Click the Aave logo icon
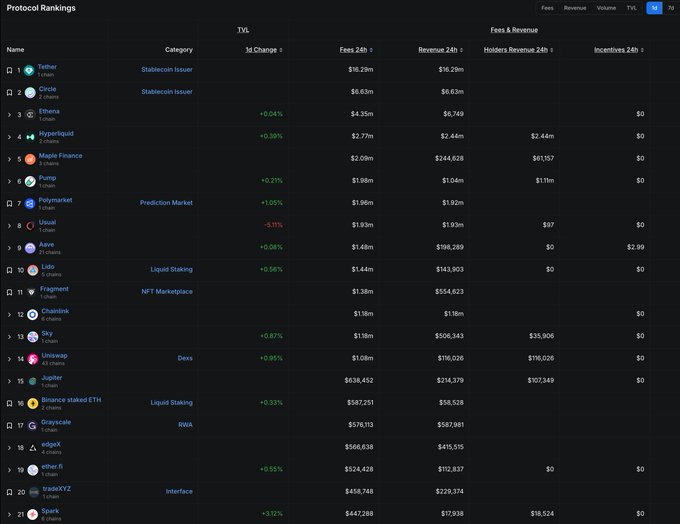 click(x=30, y=247)
